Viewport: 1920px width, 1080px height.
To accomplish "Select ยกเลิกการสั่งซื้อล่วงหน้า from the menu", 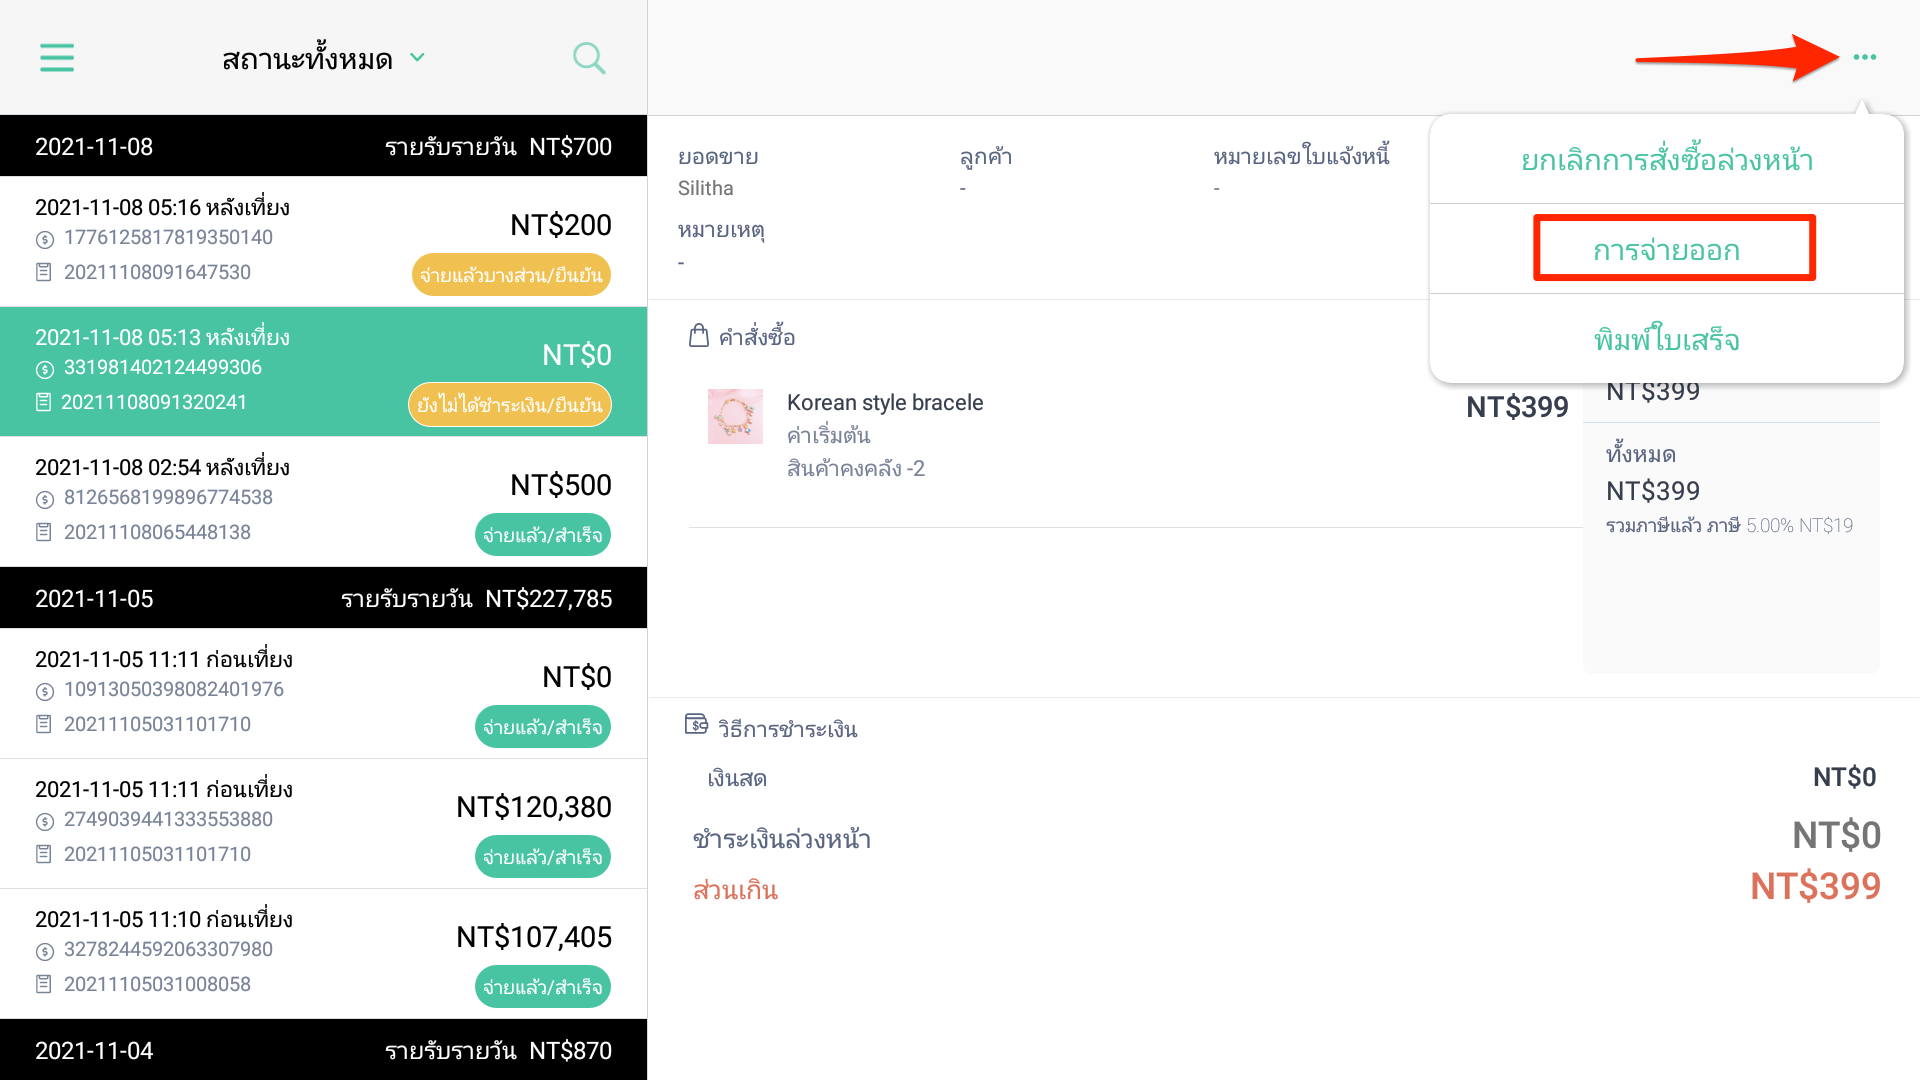I will tap(1667, 160).
